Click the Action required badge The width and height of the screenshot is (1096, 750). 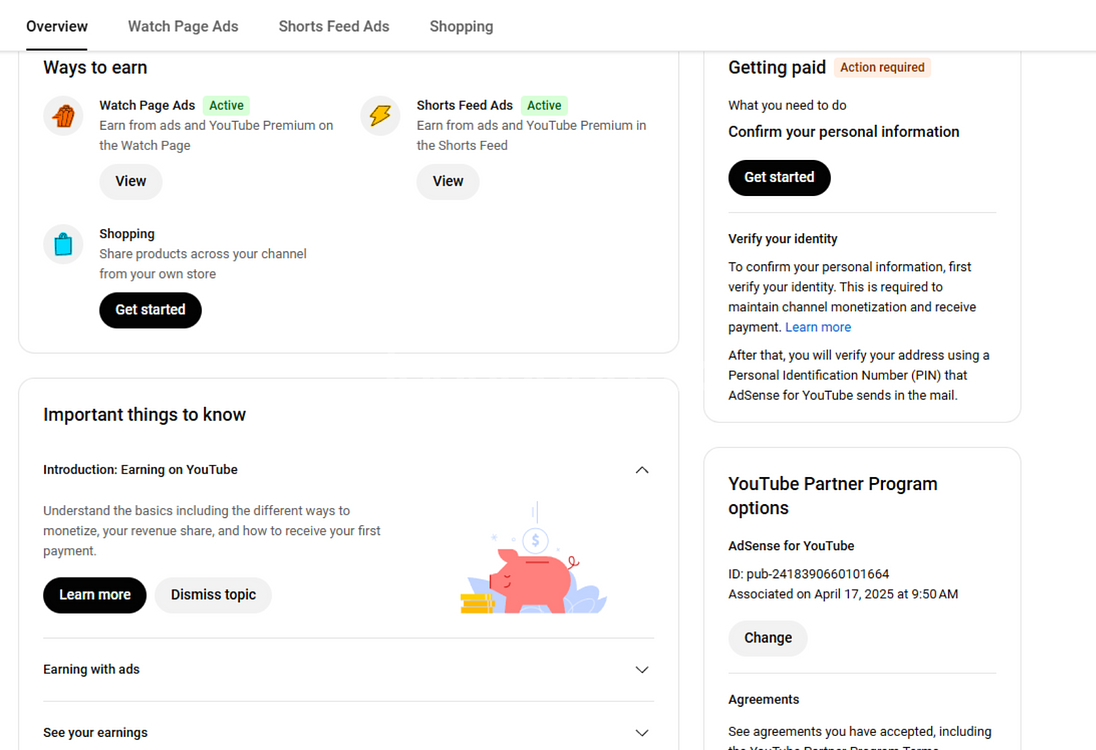coord(882,68)
